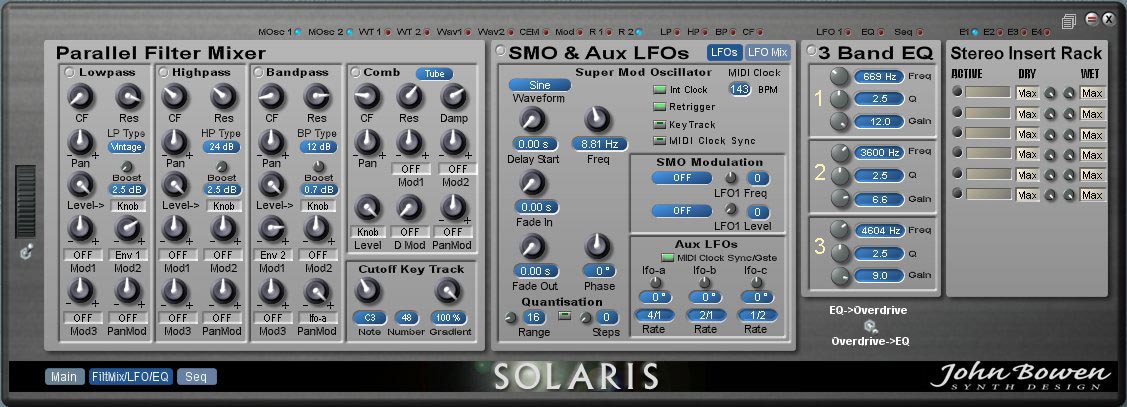Toggle the SMO enable LED
This screenshot has width=1127, height=407.
click(x=500, y=51)
